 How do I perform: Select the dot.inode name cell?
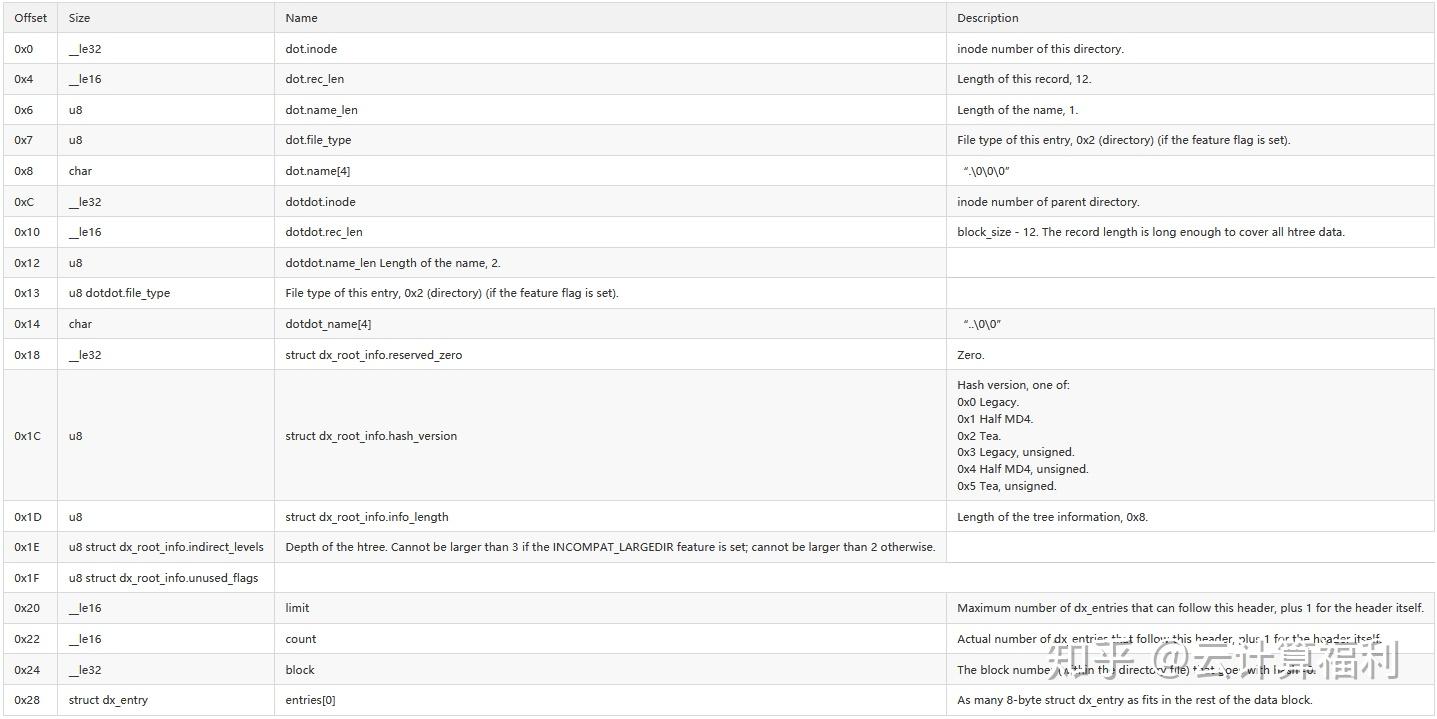(x=318, y=49)
